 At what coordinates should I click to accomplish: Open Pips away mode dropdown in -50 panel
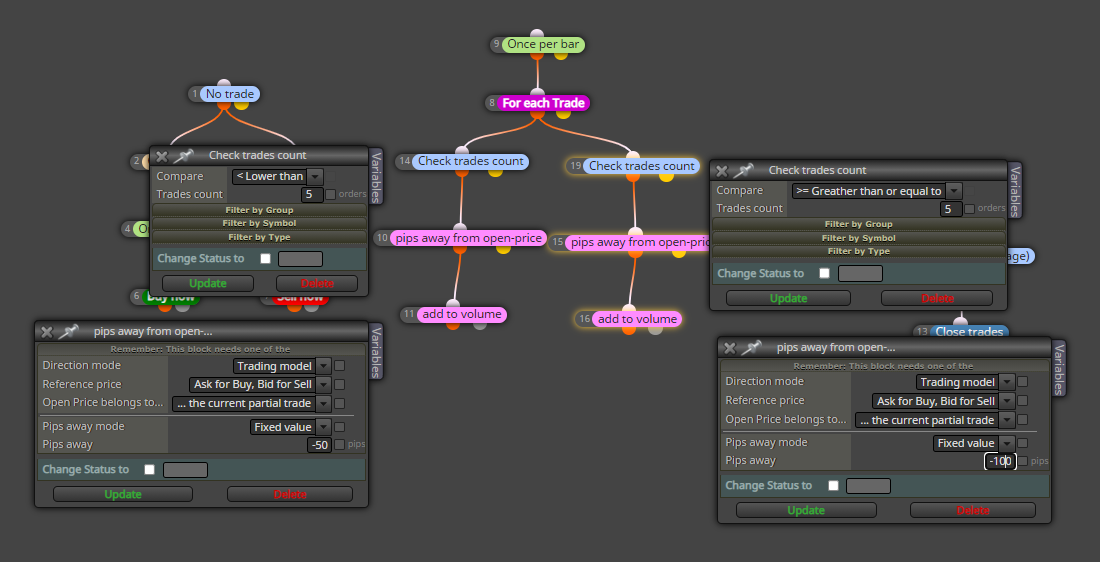[290, 427]
